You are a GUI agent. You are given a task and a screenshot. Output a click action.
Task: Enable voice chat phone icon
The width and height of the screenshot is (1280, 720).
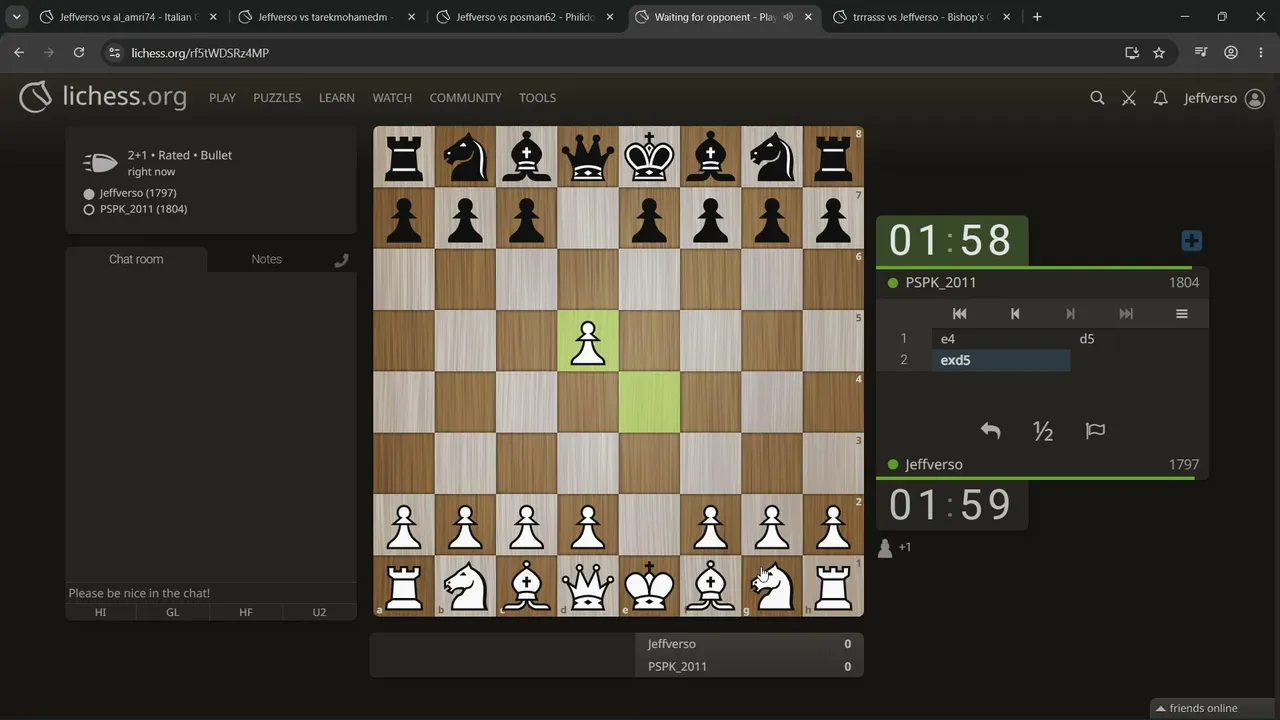point(341,260)
